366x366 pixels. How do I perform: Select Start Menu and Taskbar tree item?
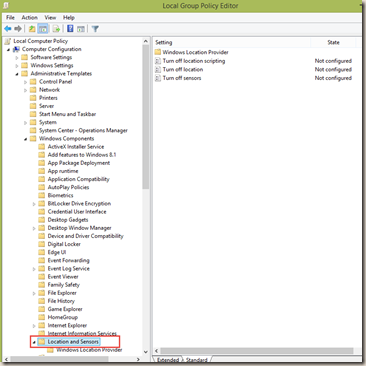[67, 114]
